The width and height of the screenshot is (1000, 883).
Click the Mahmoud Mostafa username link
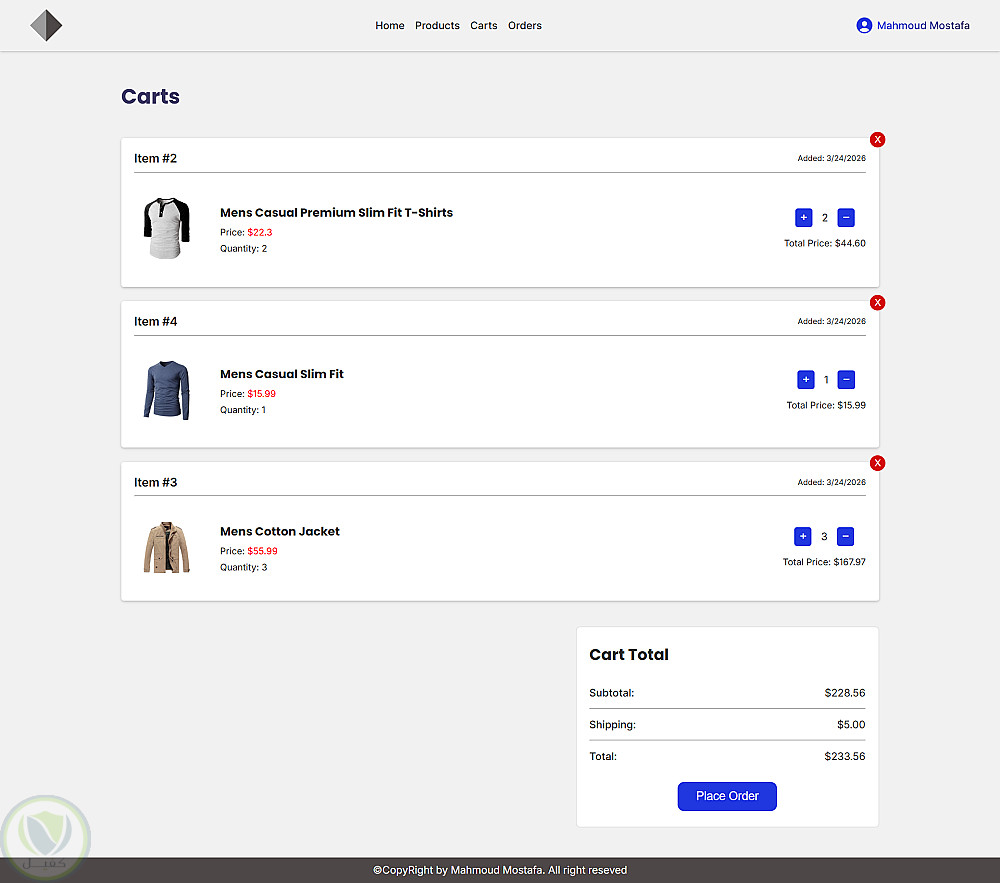click(x=923, y=26)
